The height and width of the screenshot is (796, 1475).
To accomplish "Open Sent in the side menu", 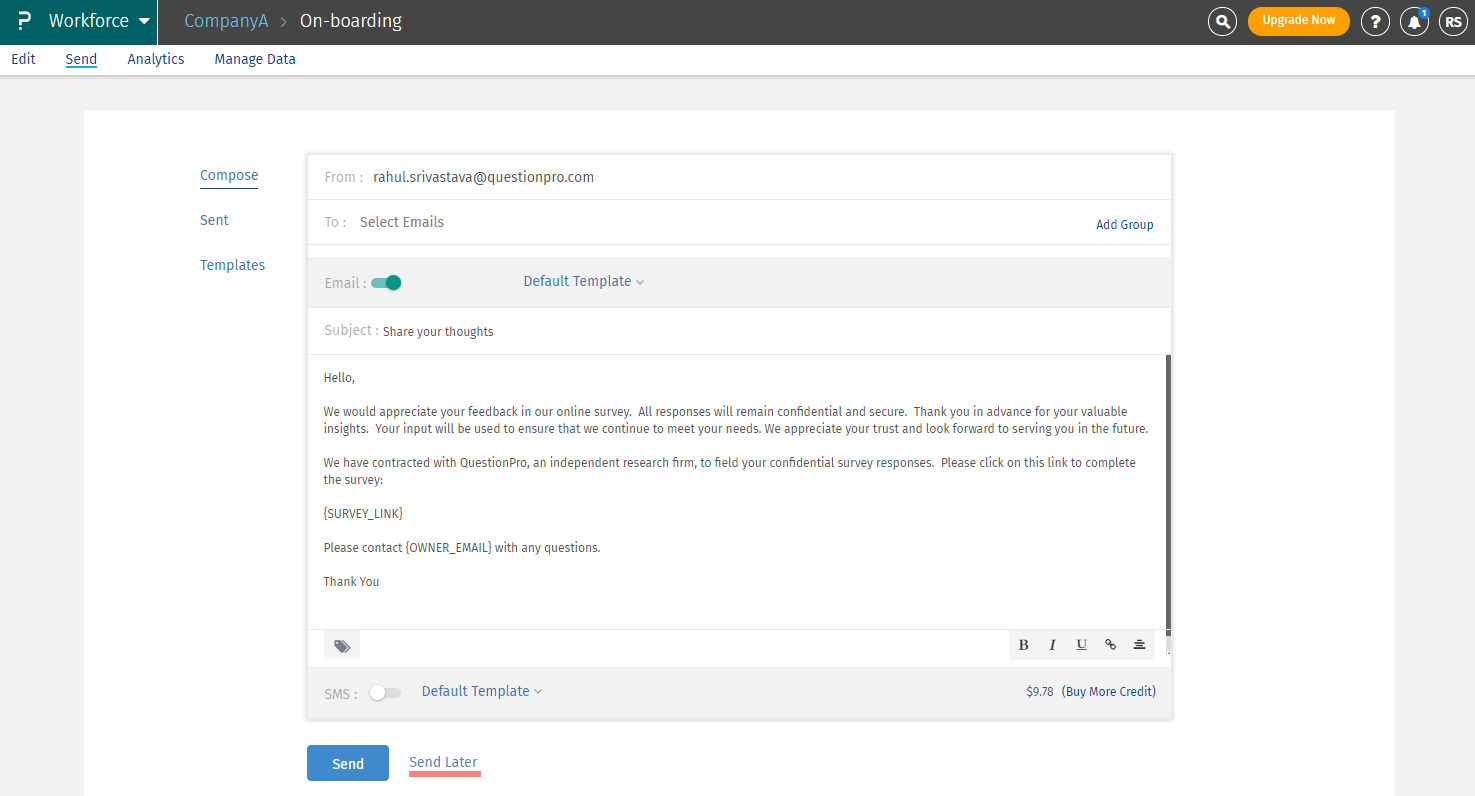I will (x=214, y=220).
